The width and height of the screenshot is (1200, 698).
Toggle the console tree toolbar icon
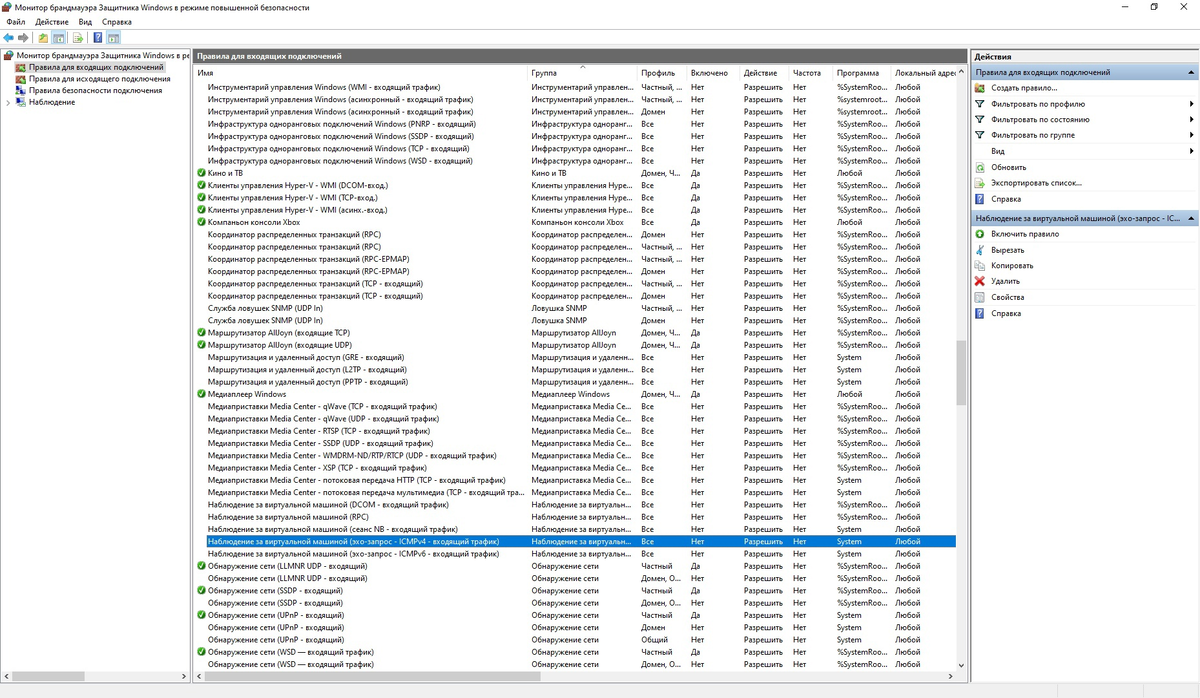(x=59, y=37)
